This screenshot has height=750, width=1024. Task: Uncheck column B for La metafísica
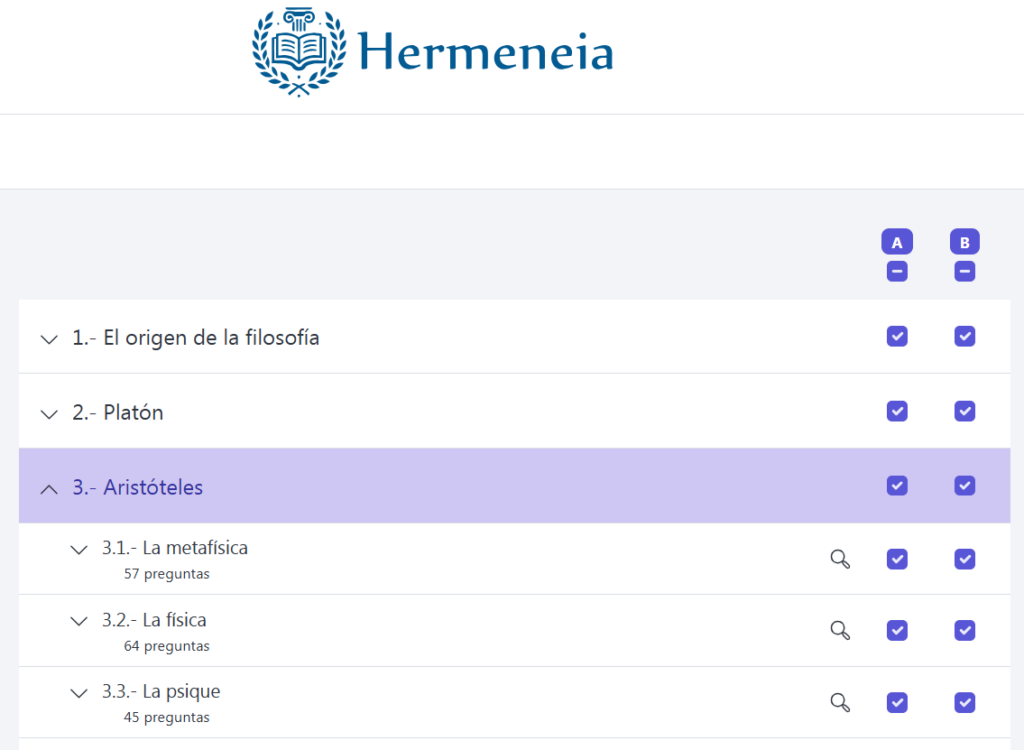964,559
